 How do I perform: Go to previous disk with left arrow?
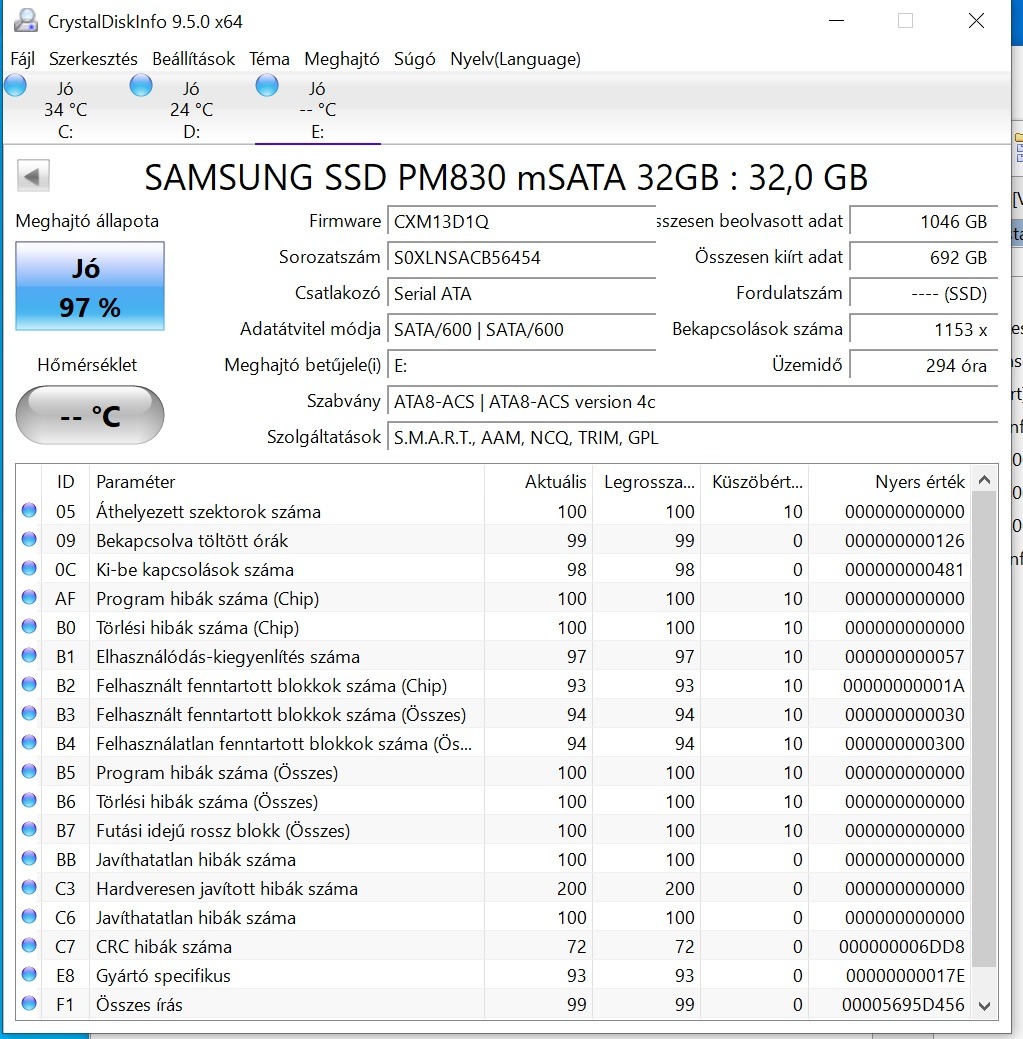pyautogui.click(x=33, y=176)
